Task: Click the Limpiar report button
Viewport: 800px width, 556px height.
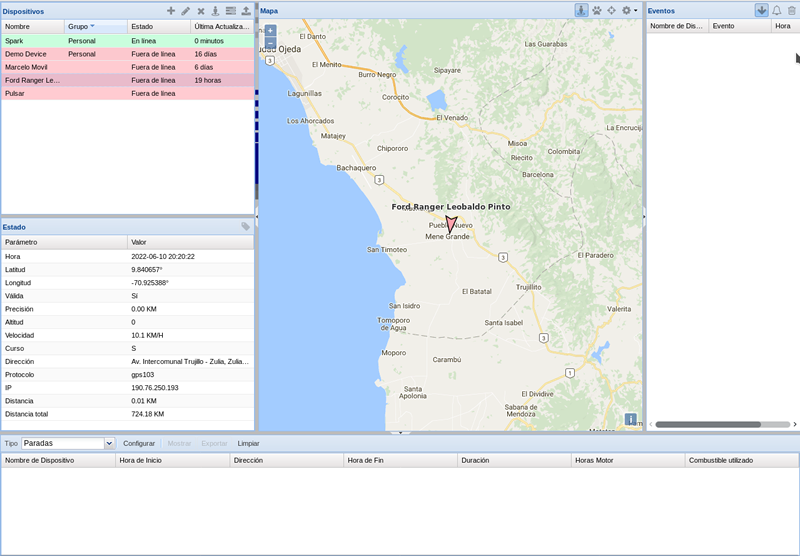Action: (x=248, y=443)
